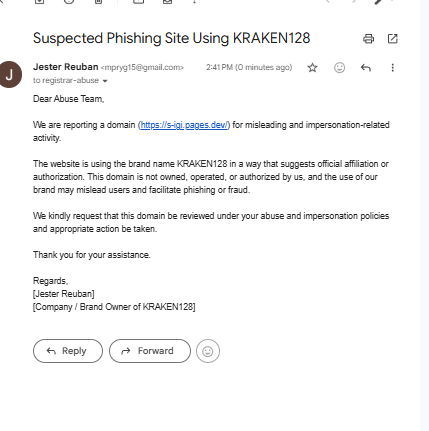This screenshot has height=431, width=429.
Task: Click the Report spam icon in top toolbar
Action: pos(69,1)
